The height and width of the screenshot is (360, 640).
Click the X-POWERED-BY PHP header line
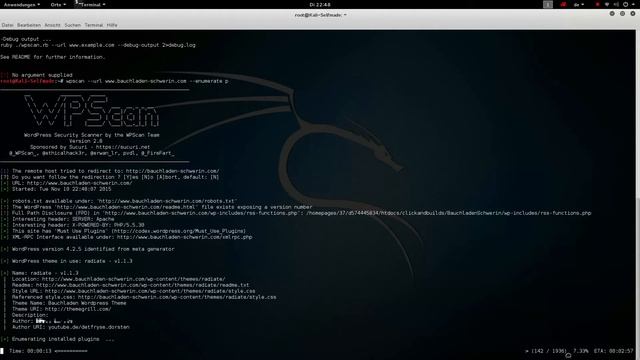click(x=72, y=225)
